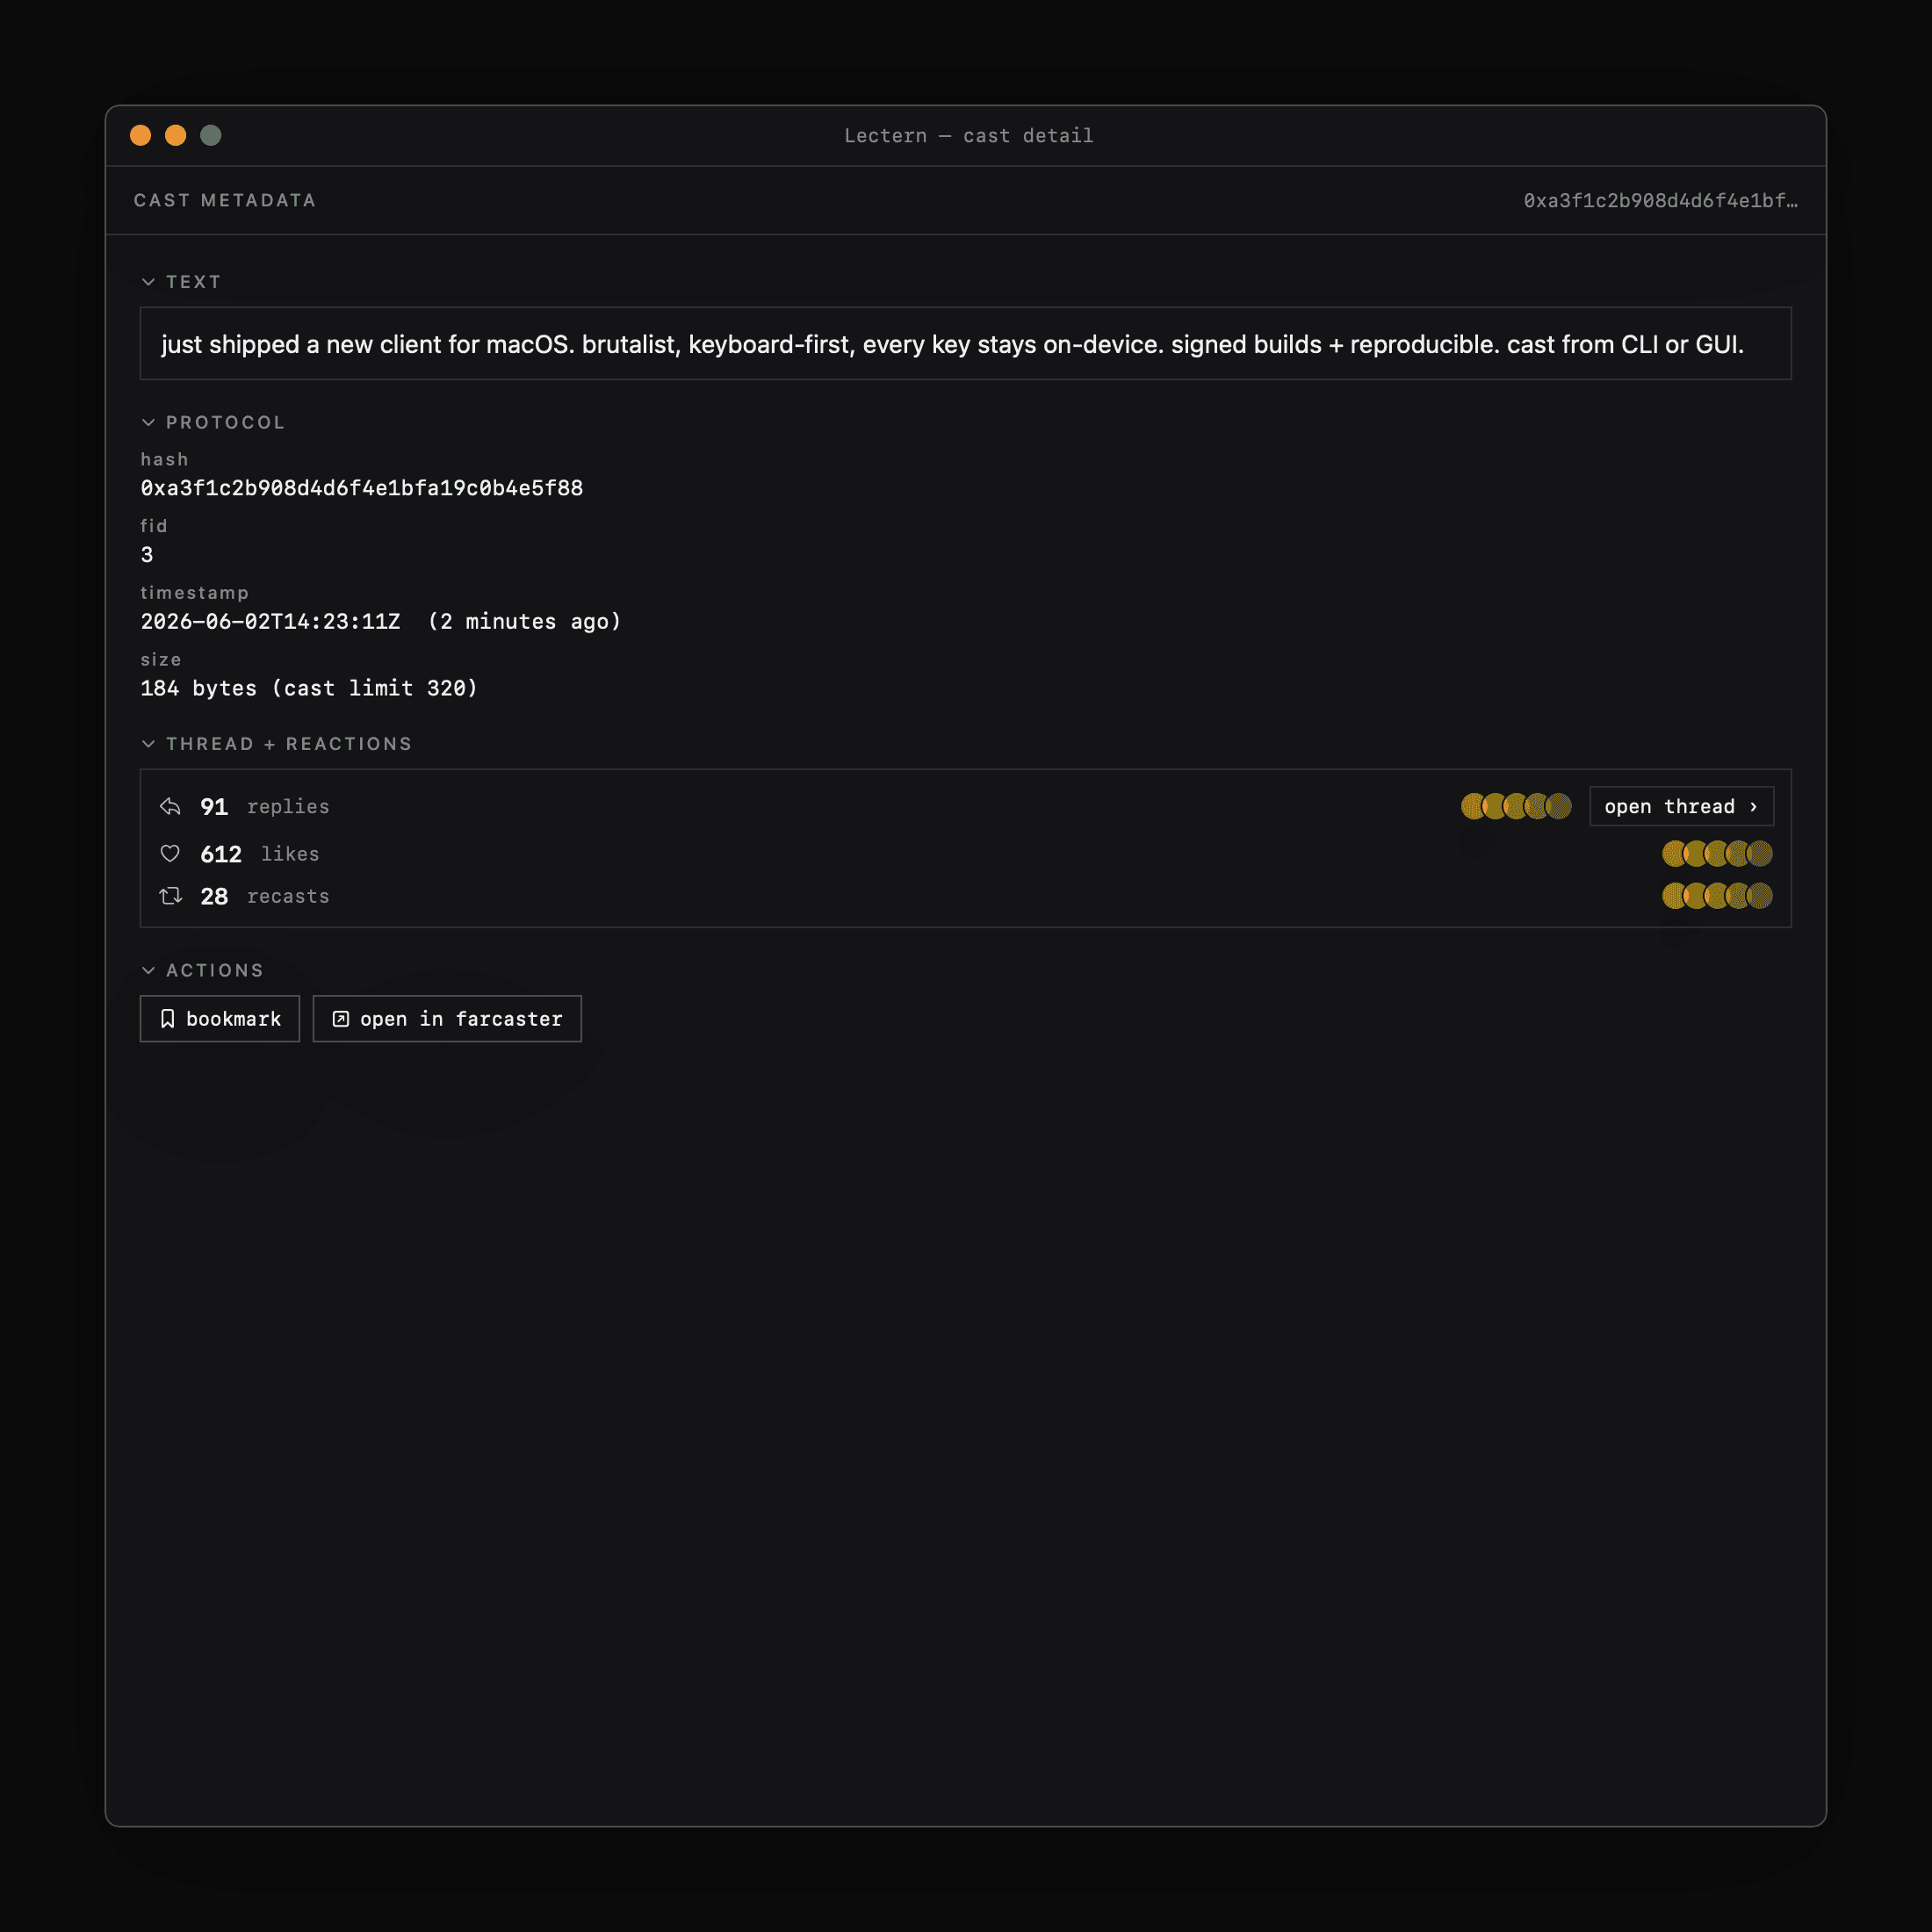Click the 91 replies count
Screen dimensions: 1932x1932
click(214, 806)
